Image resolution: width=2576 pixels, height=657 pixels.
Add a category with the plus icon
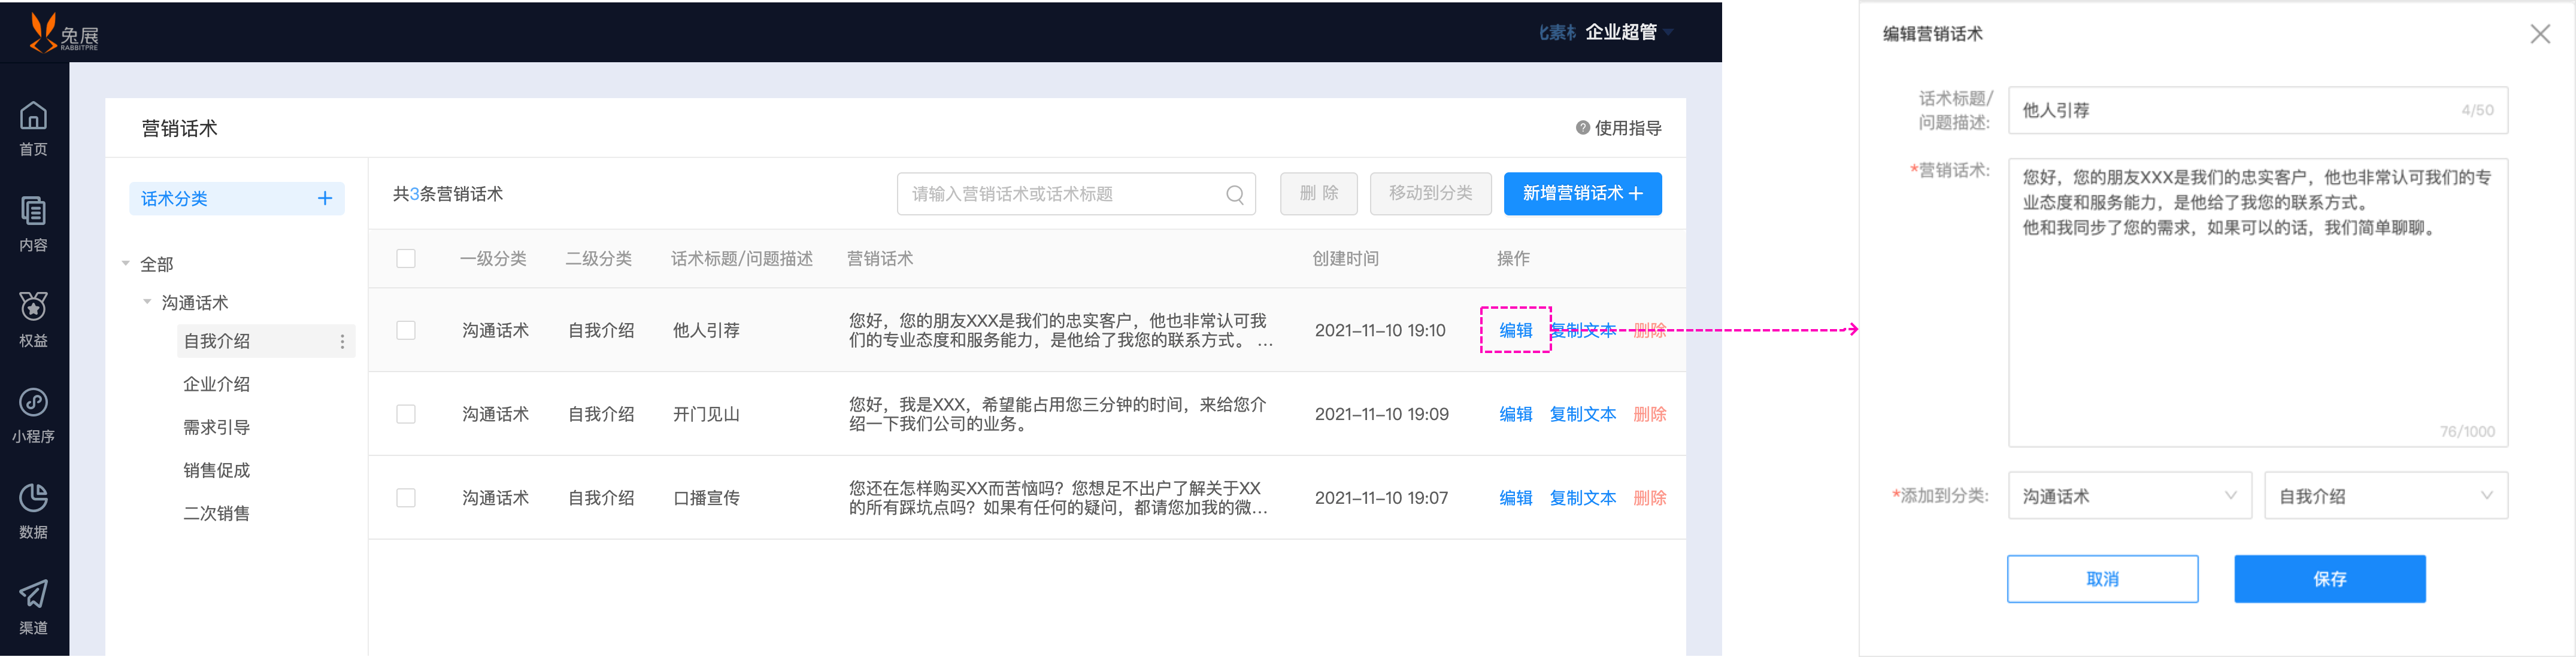325,198
